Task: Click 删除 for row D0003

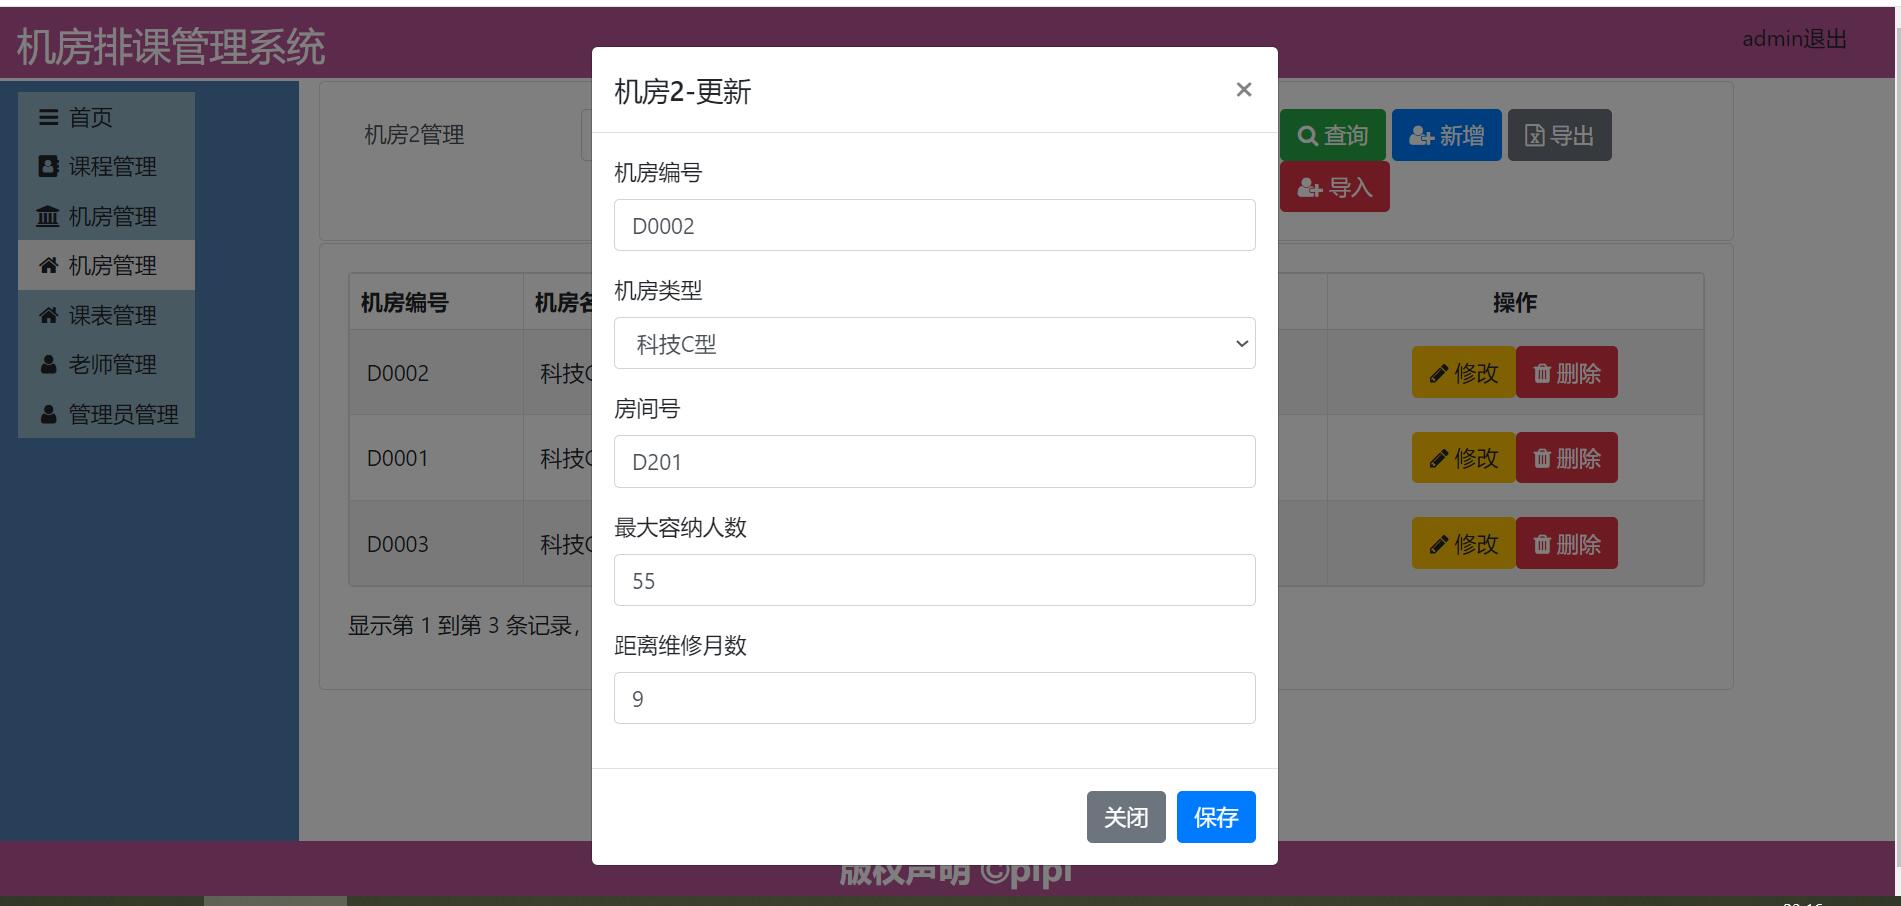Action: [x=1567, y=544]
